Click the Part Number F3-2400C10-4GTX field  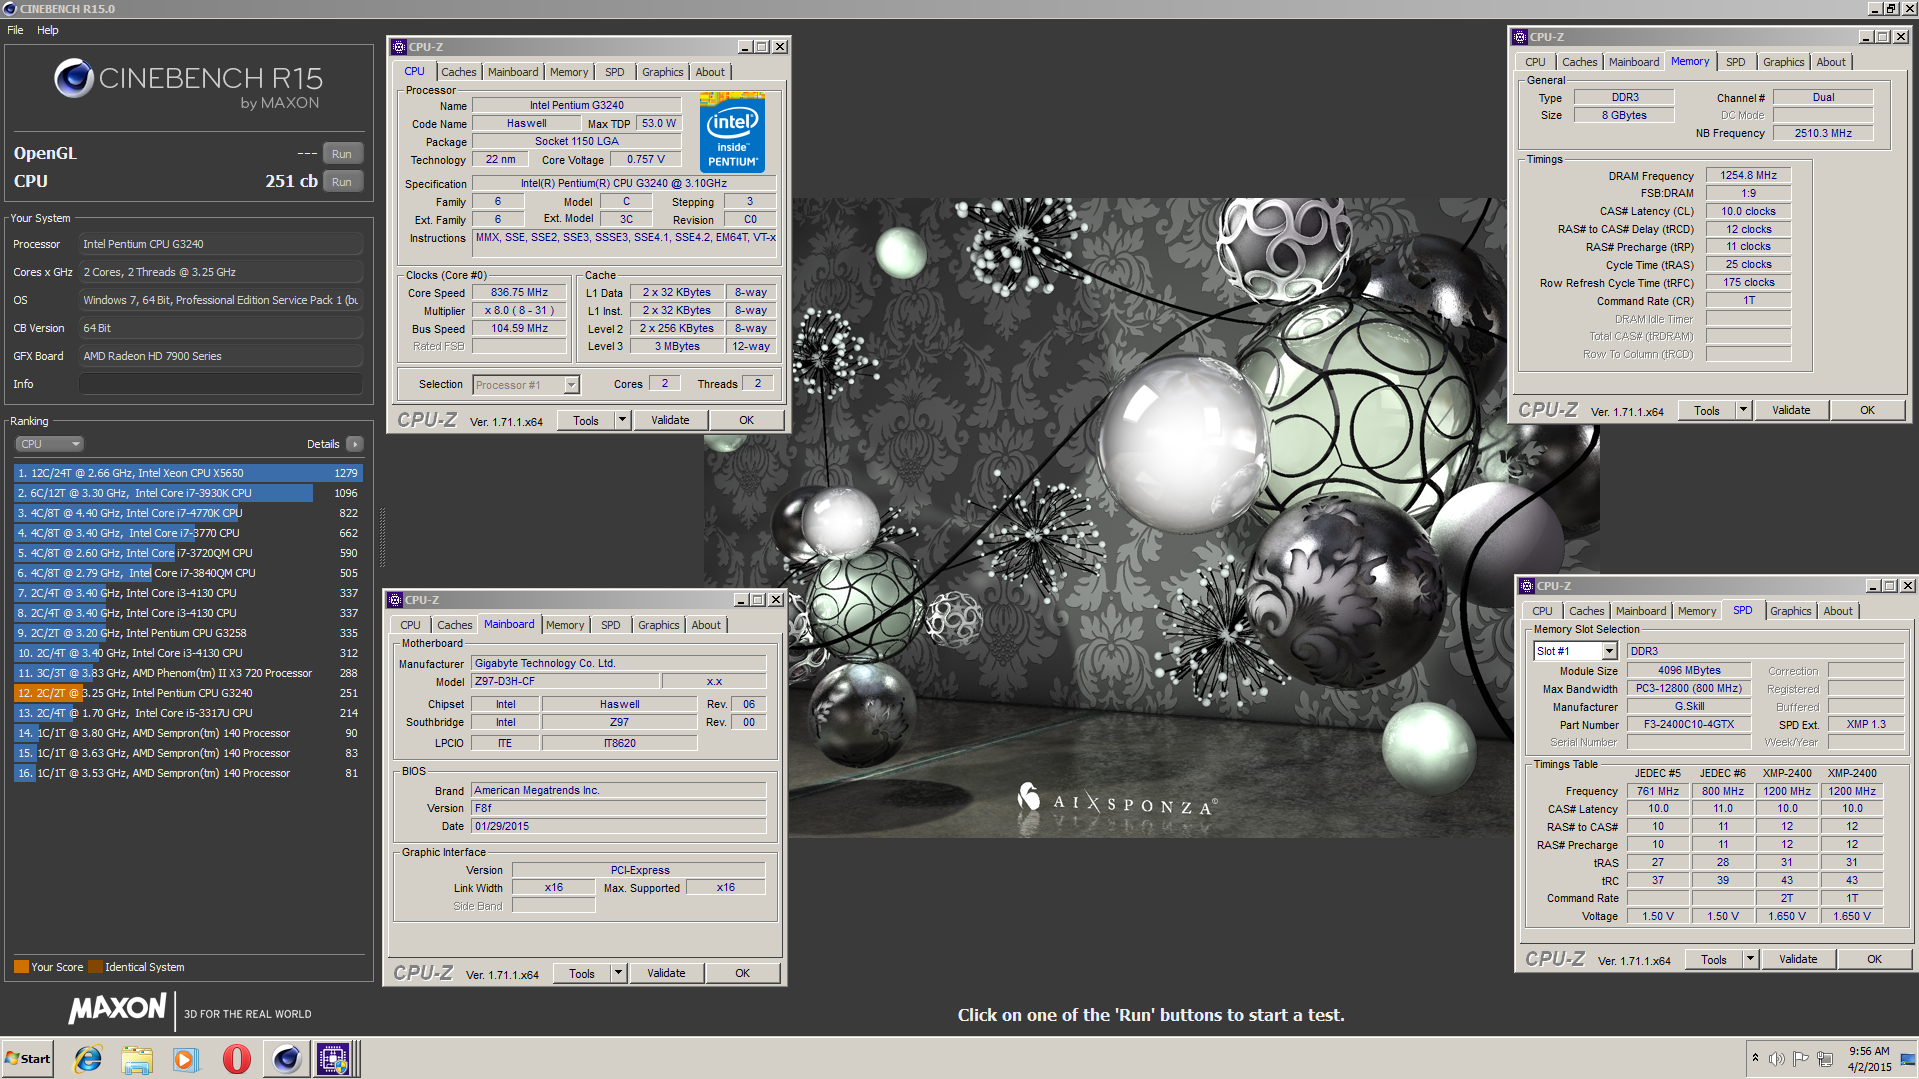pos(1689,724)
